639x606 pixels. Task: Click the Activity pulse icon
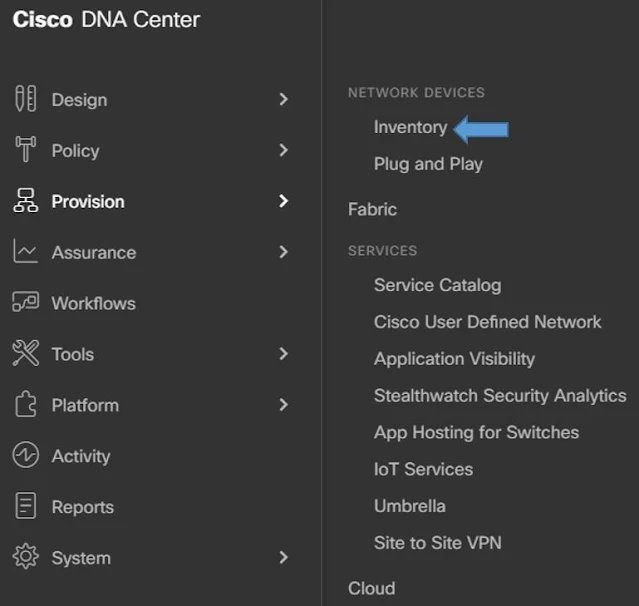pos(25,456)
